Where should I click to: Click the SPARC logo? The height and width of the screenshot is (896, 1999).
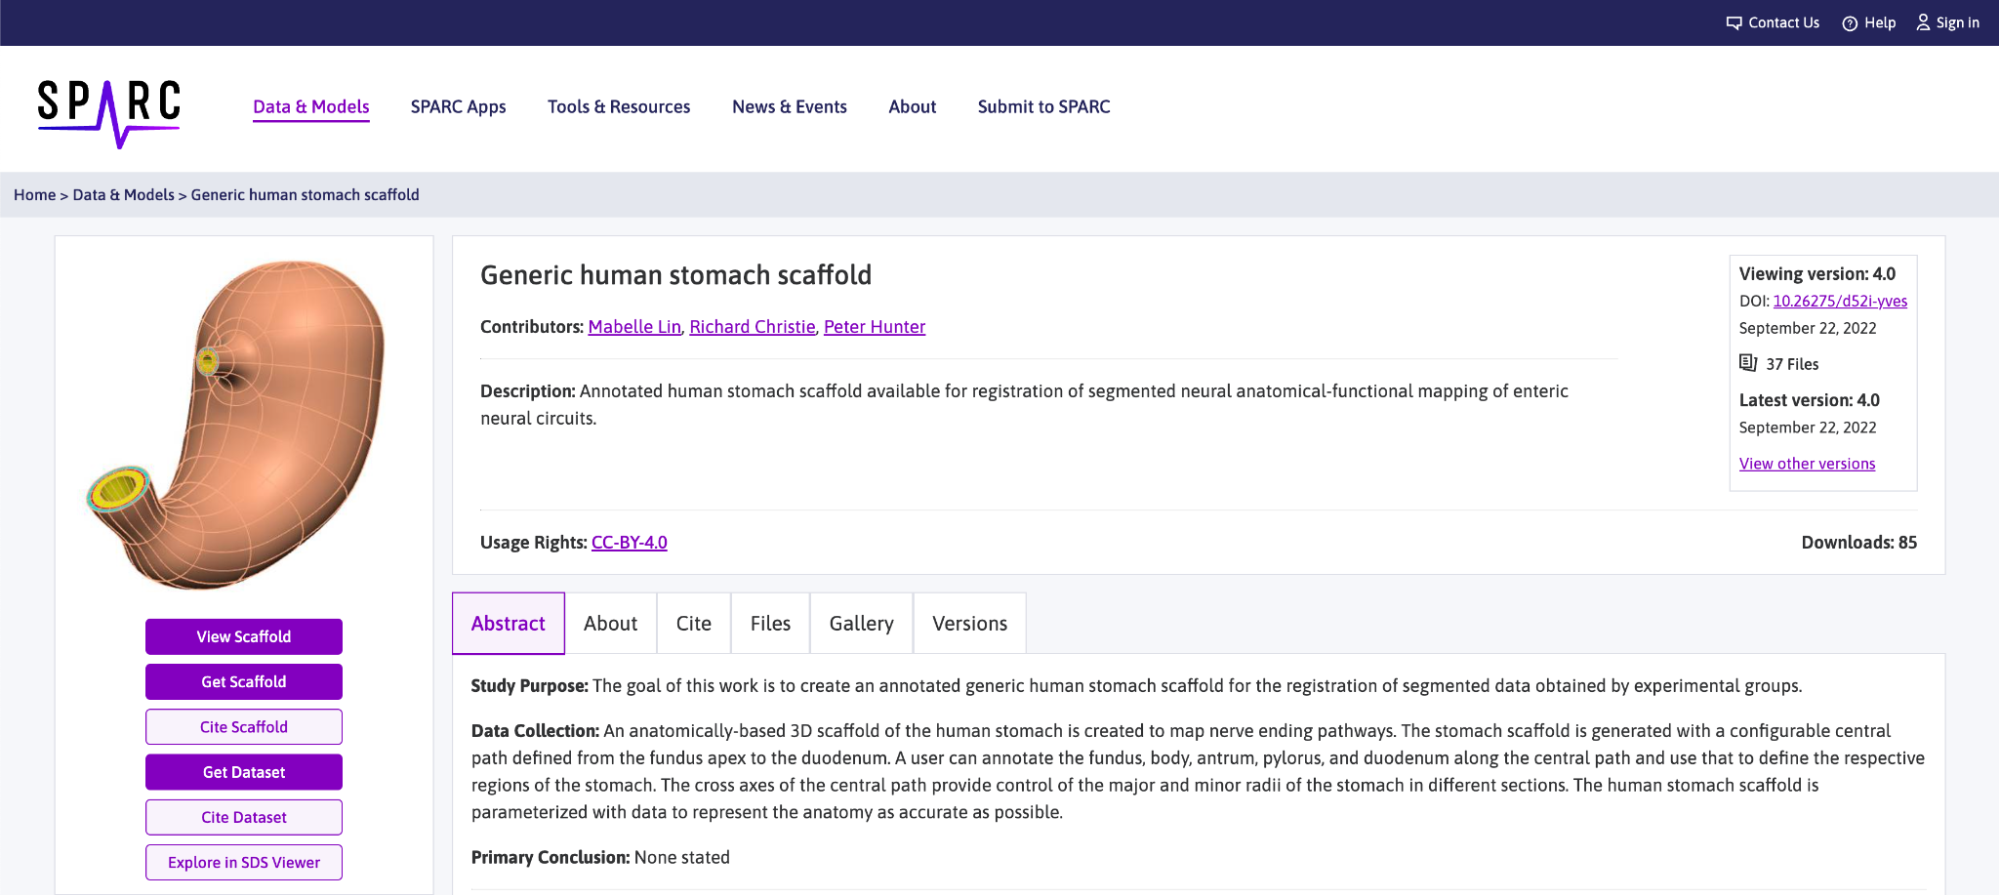point(109,113)
